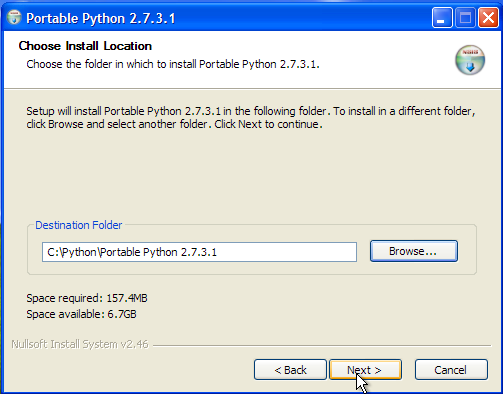Select the 'Space available: 6.7GB' text
Image resolution: width=503 pixels, height=394 pixels.
point(81,314)
